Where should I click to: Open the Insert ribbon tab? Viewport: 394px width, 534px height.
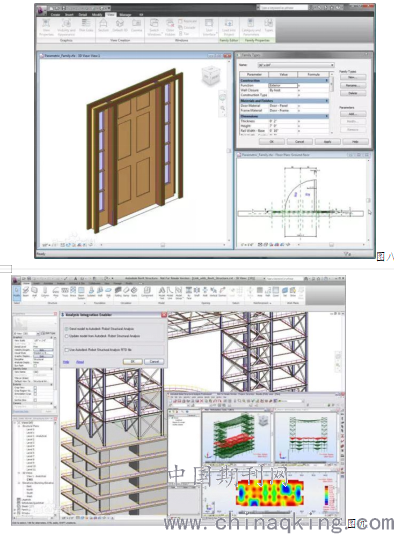[69, 15]
